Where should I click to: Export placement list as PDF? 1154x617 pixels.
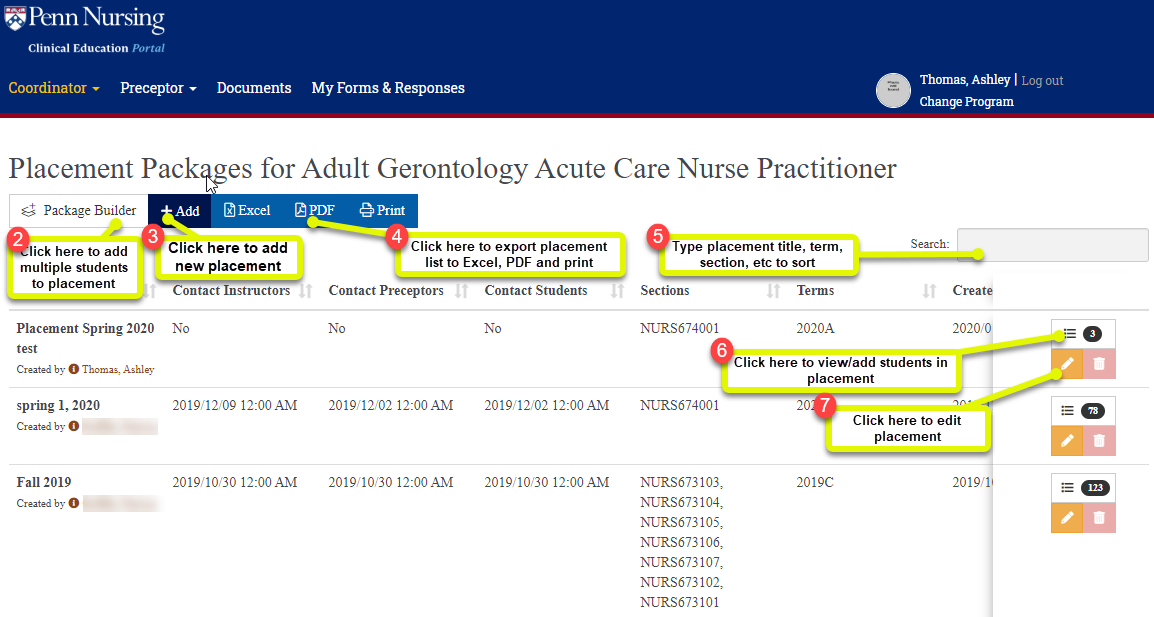[x=314, y=211]
